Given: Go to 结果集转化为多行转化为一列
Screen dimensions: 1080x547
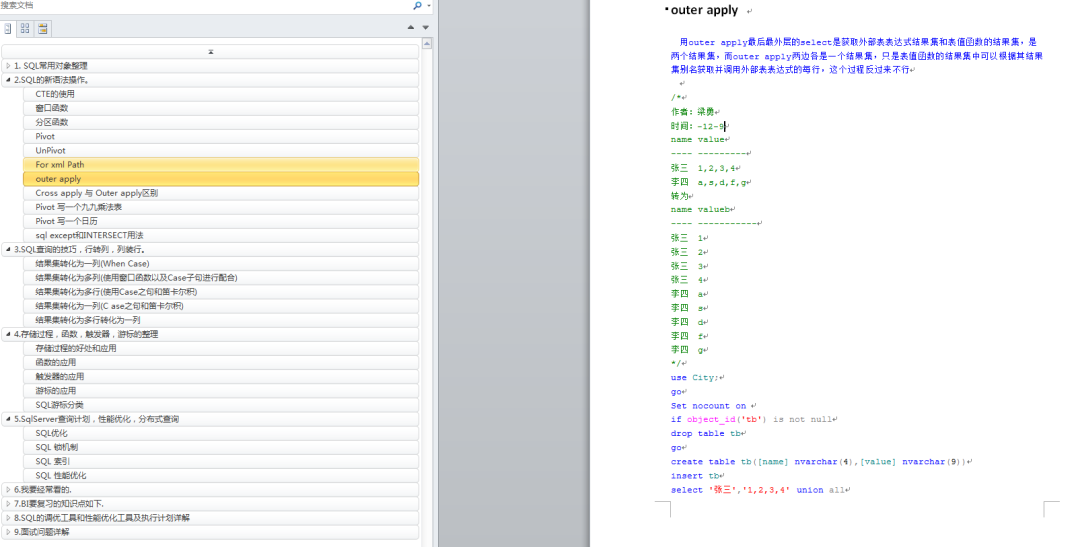Looking at the screenshot, I should pyautogui.click(x=220, y=320).
